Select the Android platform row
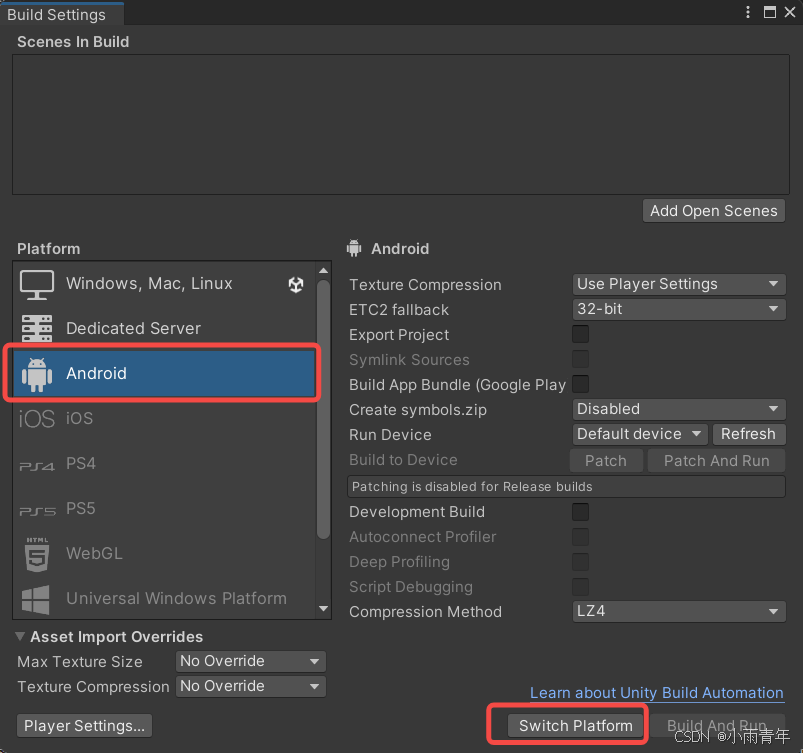Image resolution: width=803 pixels, height=753 pixels. pyautogui.click(x=164, y=373)
